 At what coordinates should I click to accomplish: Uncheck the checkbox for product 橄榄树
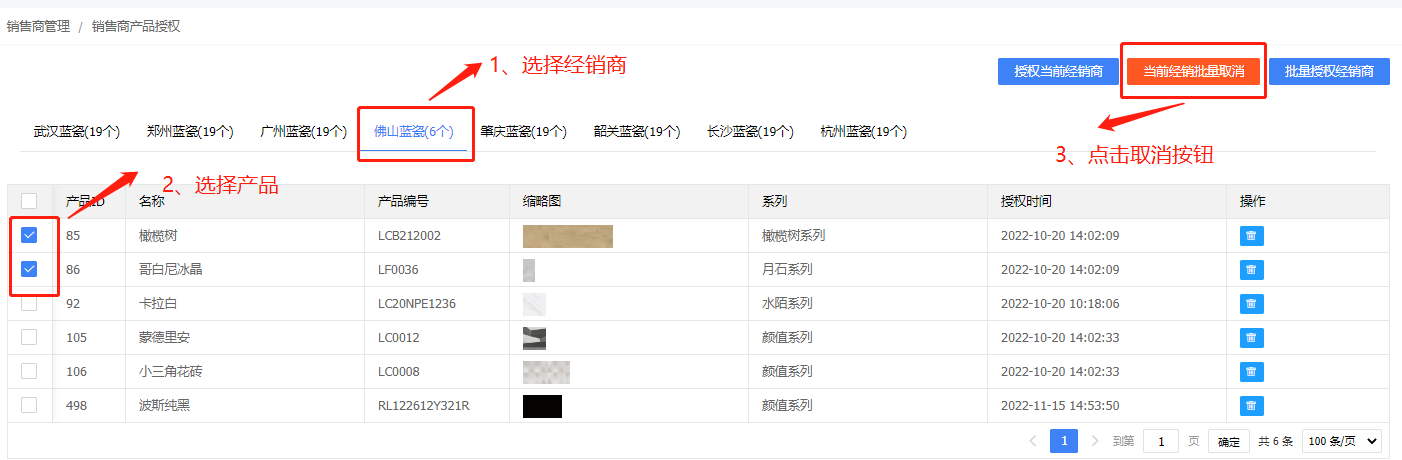click(29, 235)
